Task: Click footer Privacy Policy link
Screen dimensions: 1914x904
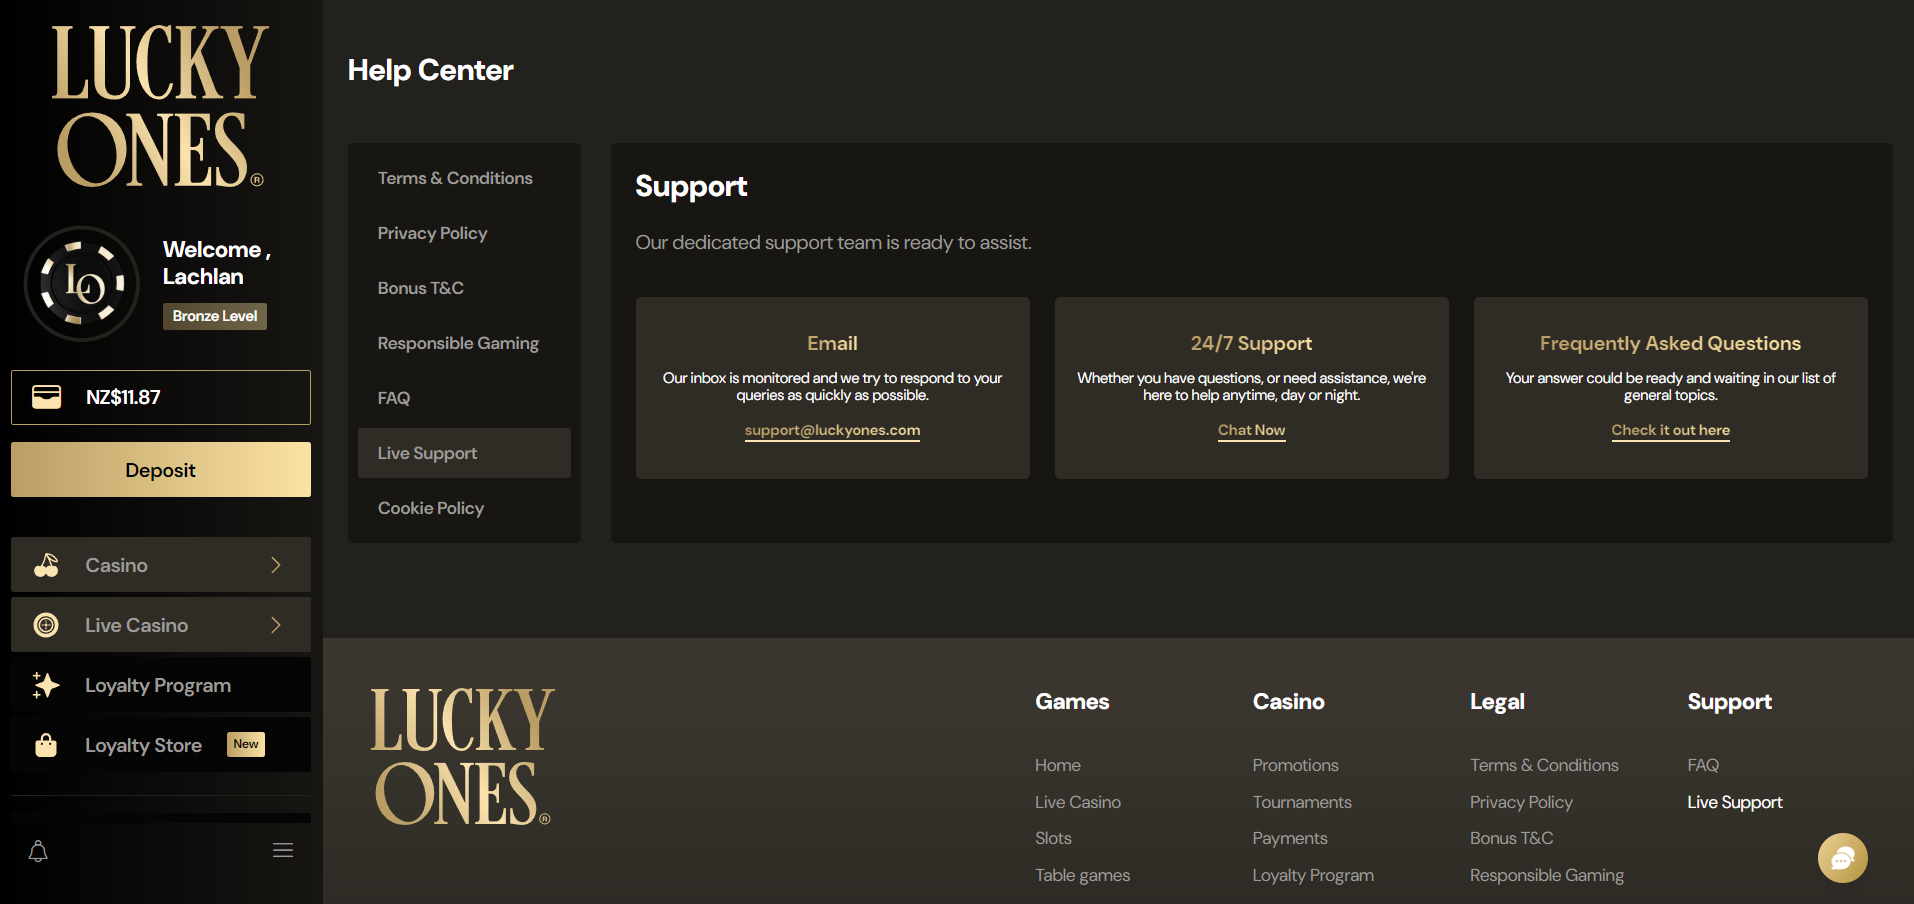Action: pos(1521,802)
